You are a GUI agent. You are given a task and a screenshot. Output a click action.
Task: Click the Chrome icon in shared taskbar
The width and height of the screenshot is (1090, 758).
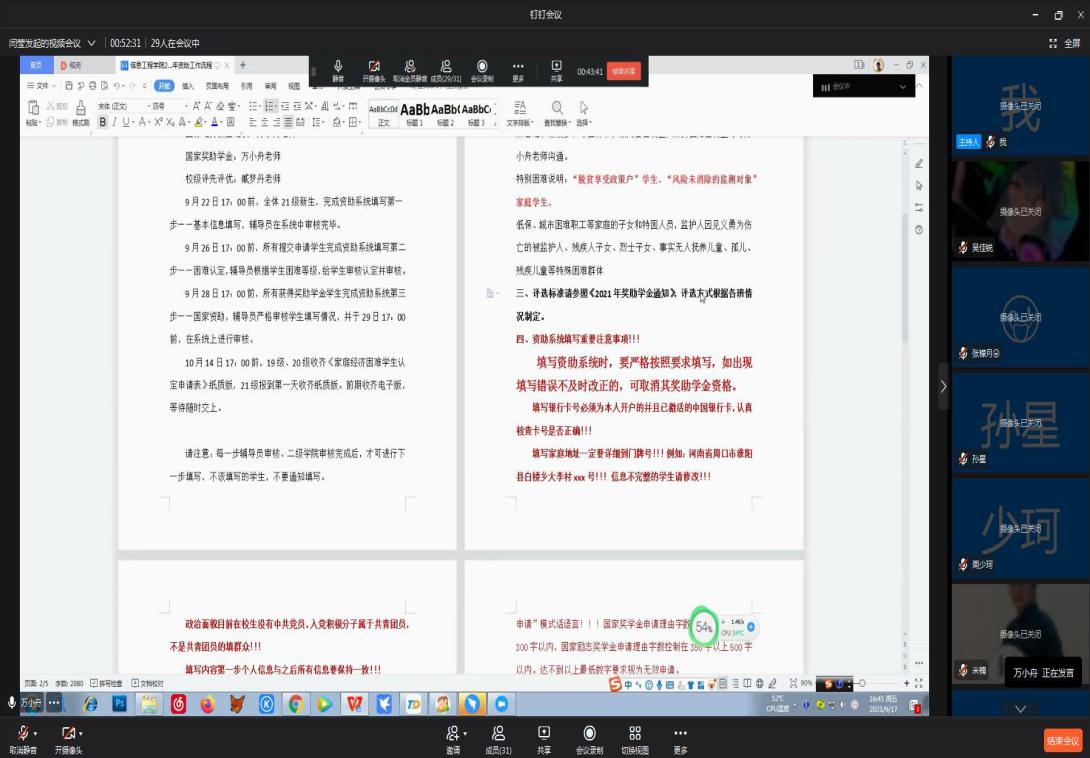tap(296, 704)
